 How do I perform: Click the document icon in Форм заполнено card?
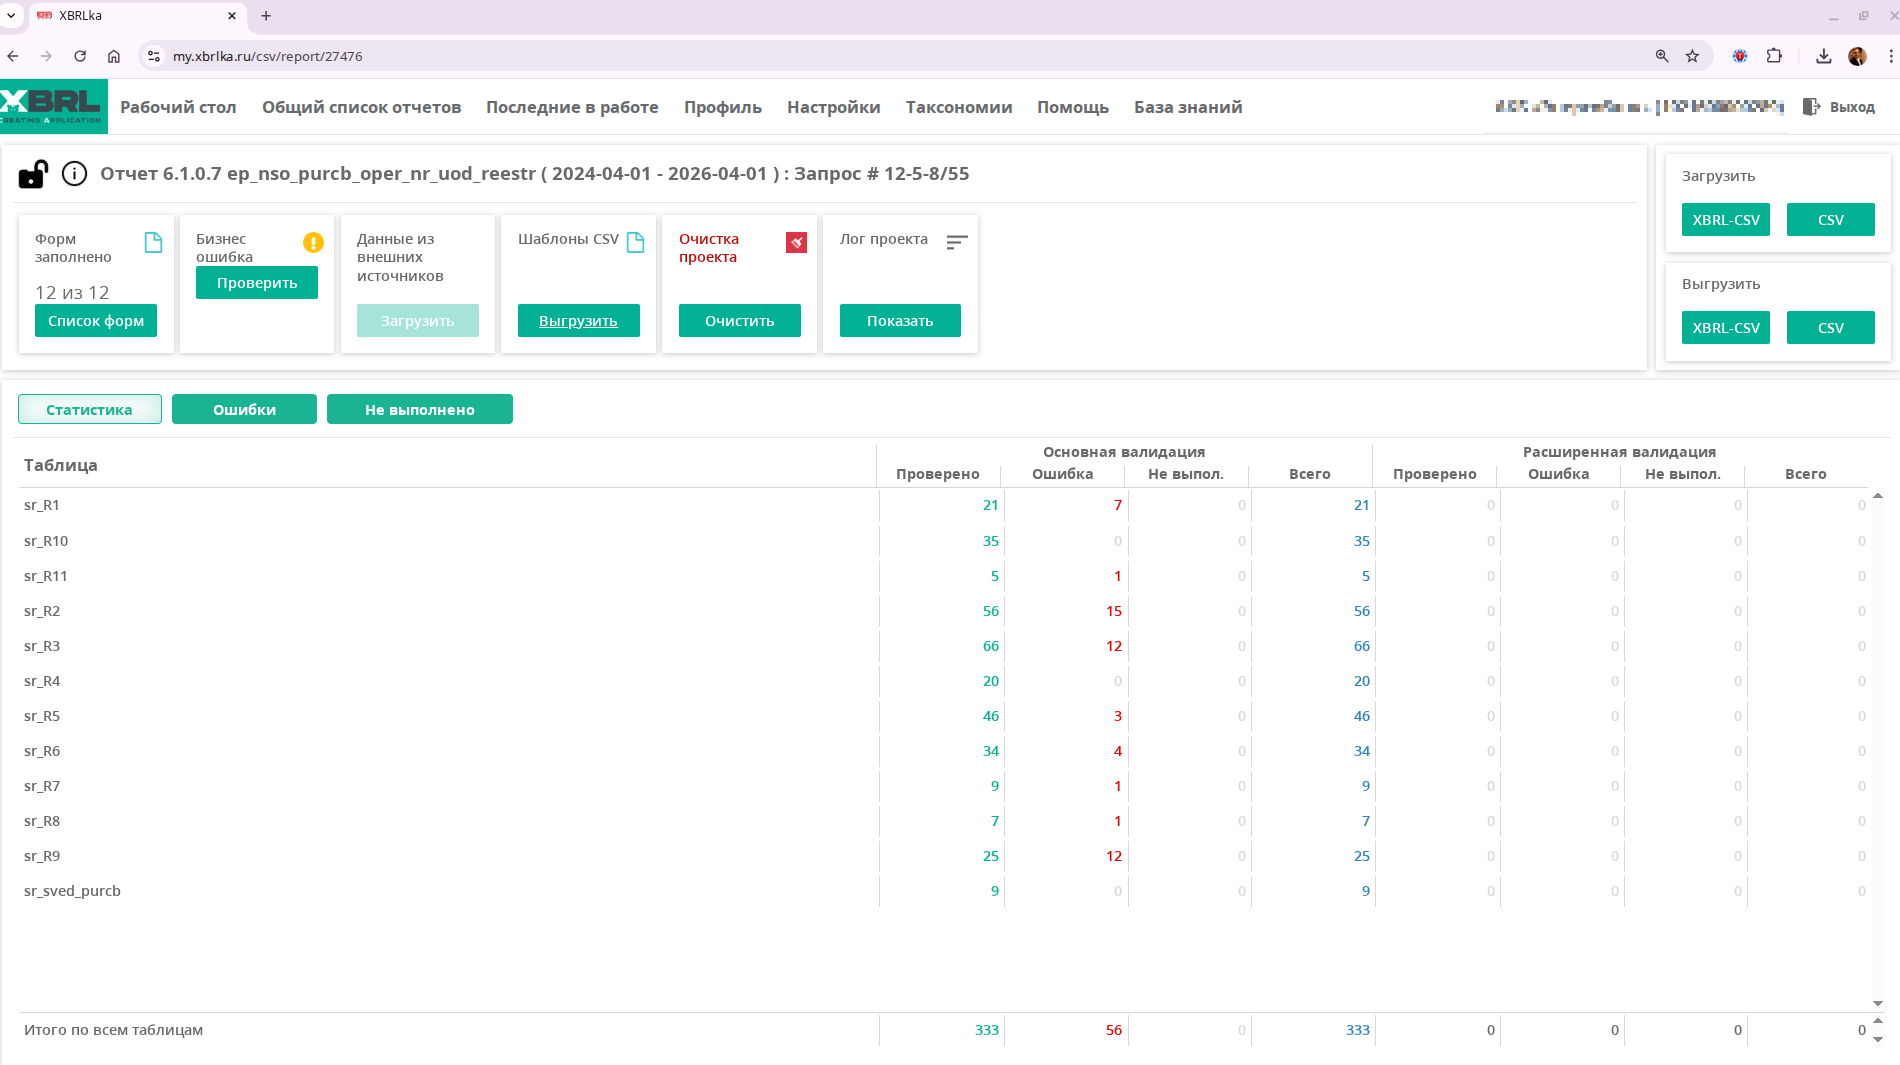[x=153, y=242]
